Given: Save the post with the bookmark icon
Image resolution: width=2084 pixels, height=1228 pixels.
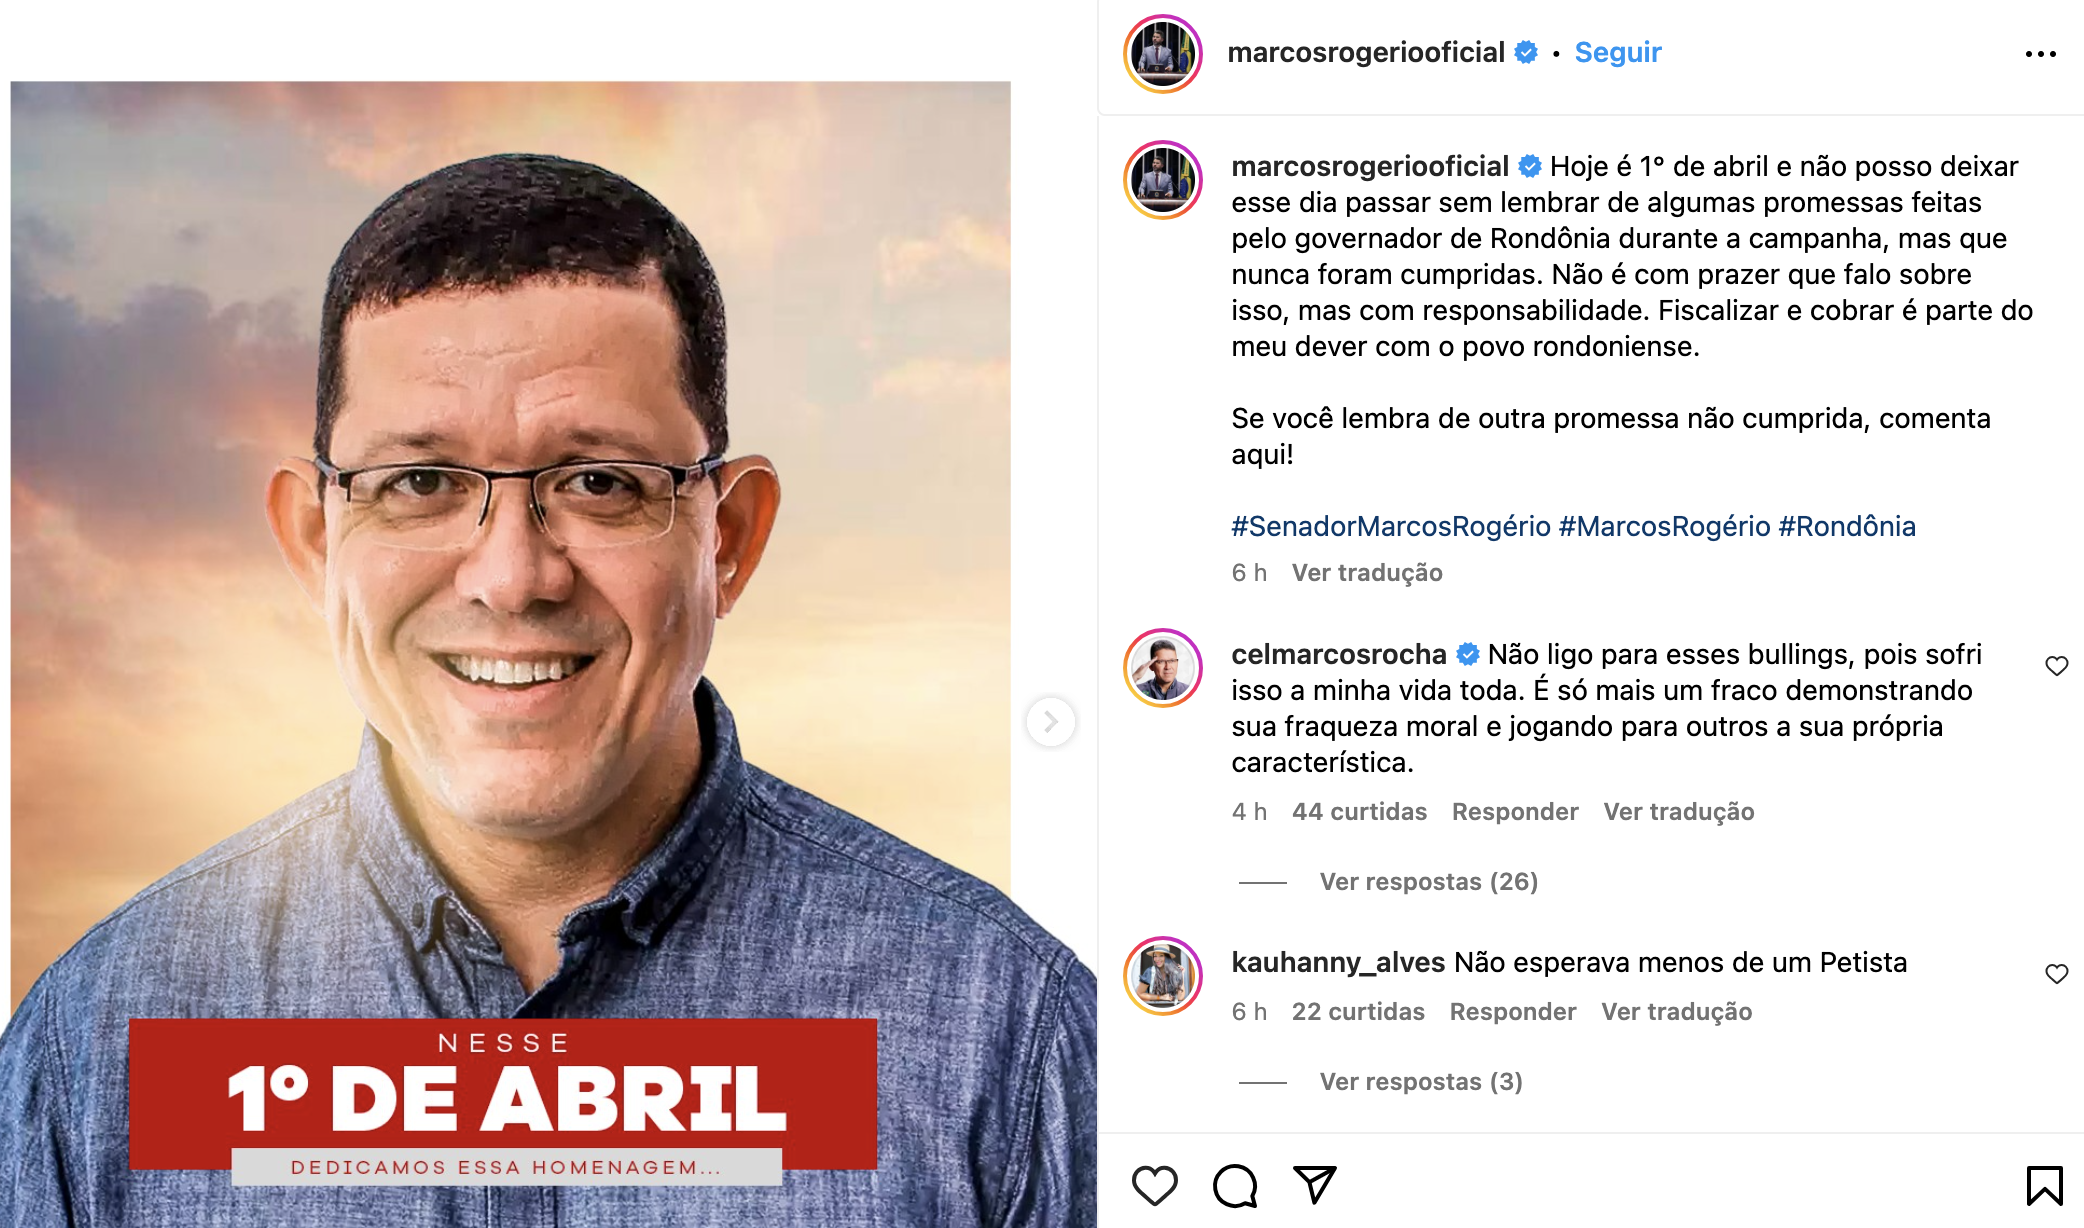Looking at the screenshot, I should (x=2044, y=1186).
